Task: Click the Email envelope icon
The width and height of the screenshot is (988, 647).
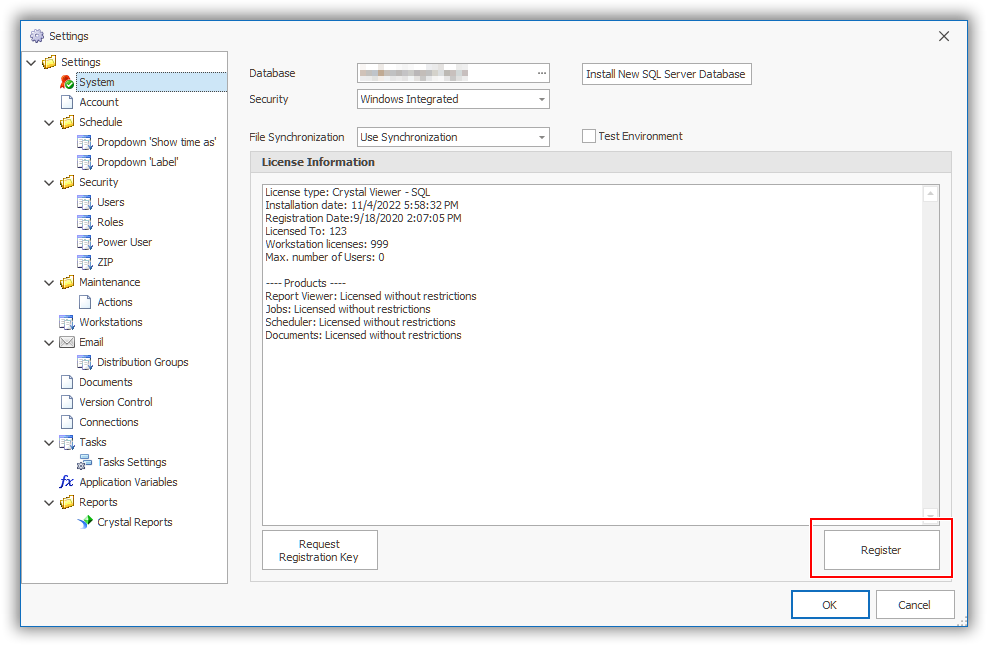Action: click(x=67, y=342)
